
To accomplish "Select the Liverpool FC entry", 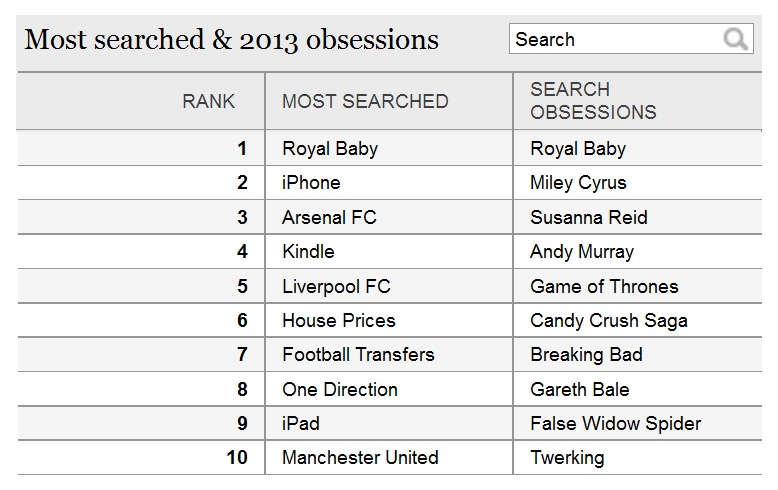I will point(336,287).
